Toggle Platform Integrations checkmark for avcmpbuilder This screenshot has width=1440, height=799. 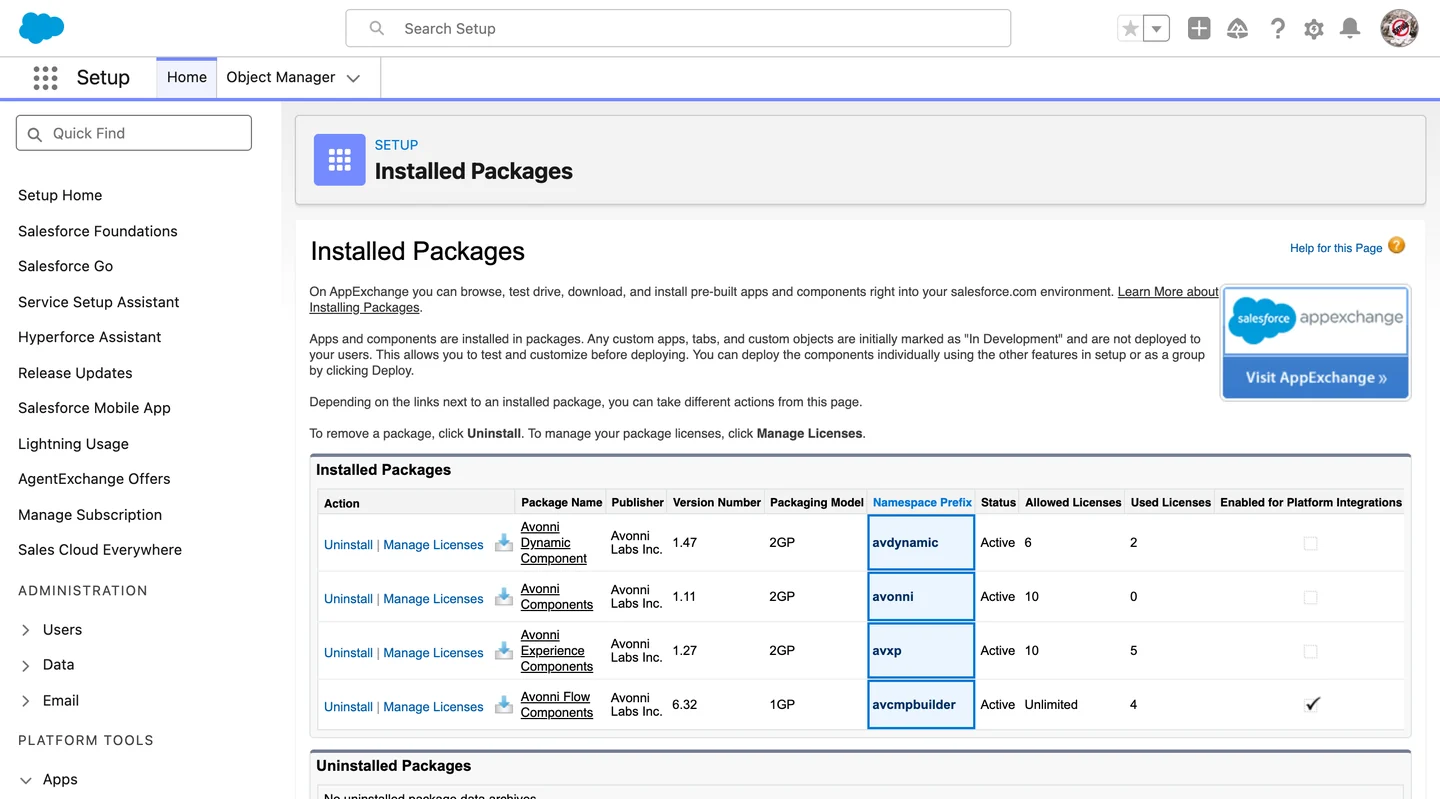click(1312, 704)
